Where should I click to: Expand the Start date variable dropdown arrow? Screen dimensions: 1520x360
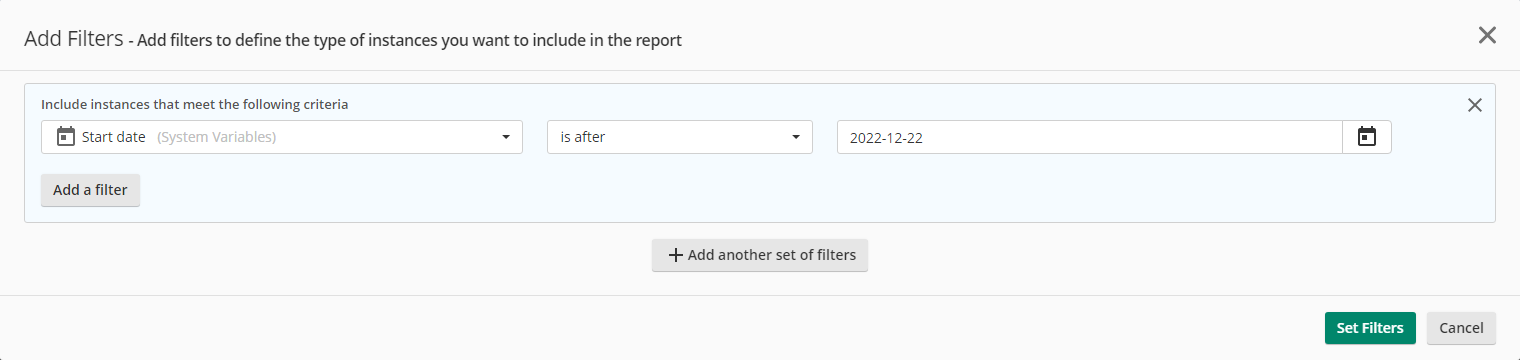(x=506, y=137)
